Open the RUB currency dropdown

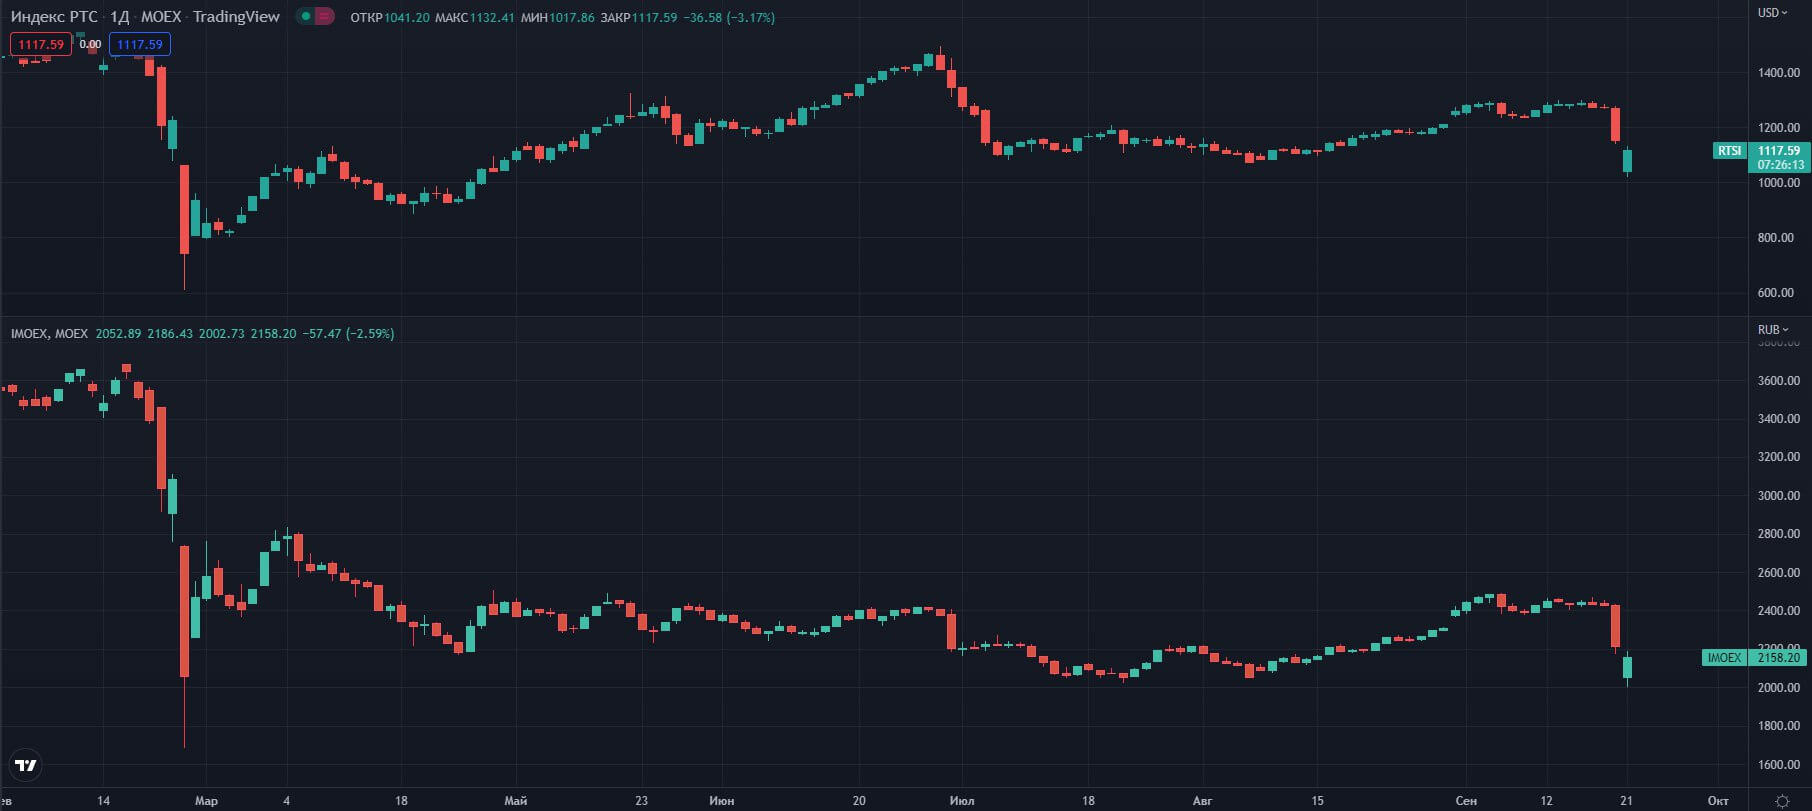point(1773,329)
